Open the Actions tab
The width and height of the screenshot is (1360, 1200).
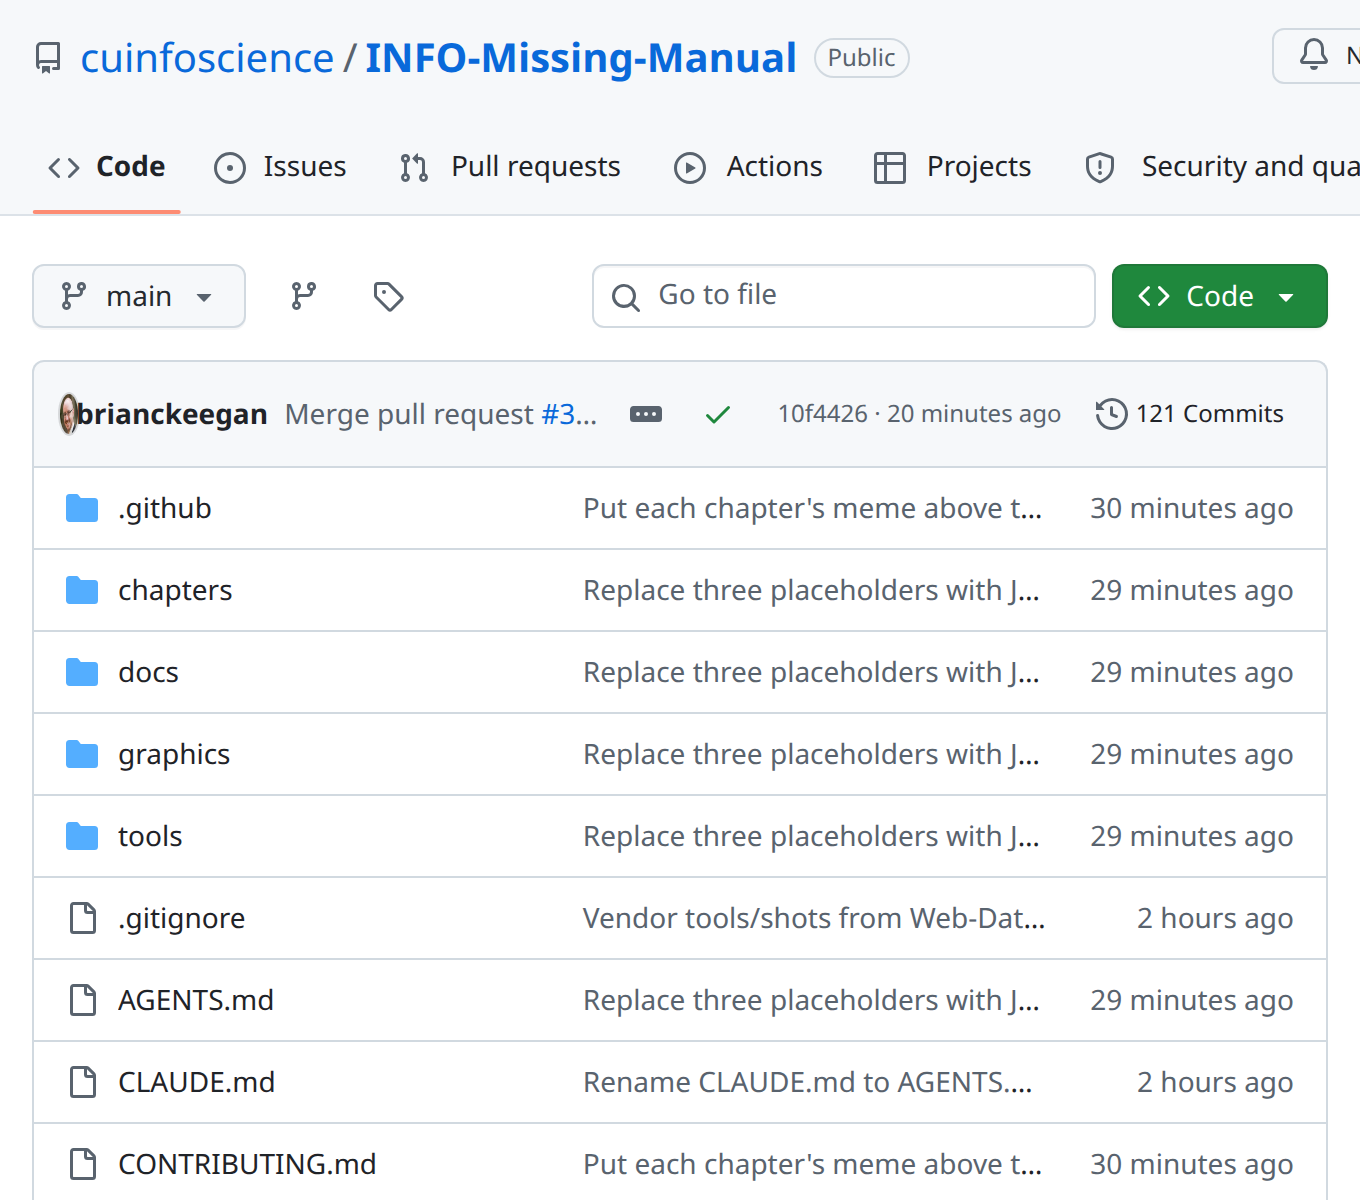click(748, 167)
